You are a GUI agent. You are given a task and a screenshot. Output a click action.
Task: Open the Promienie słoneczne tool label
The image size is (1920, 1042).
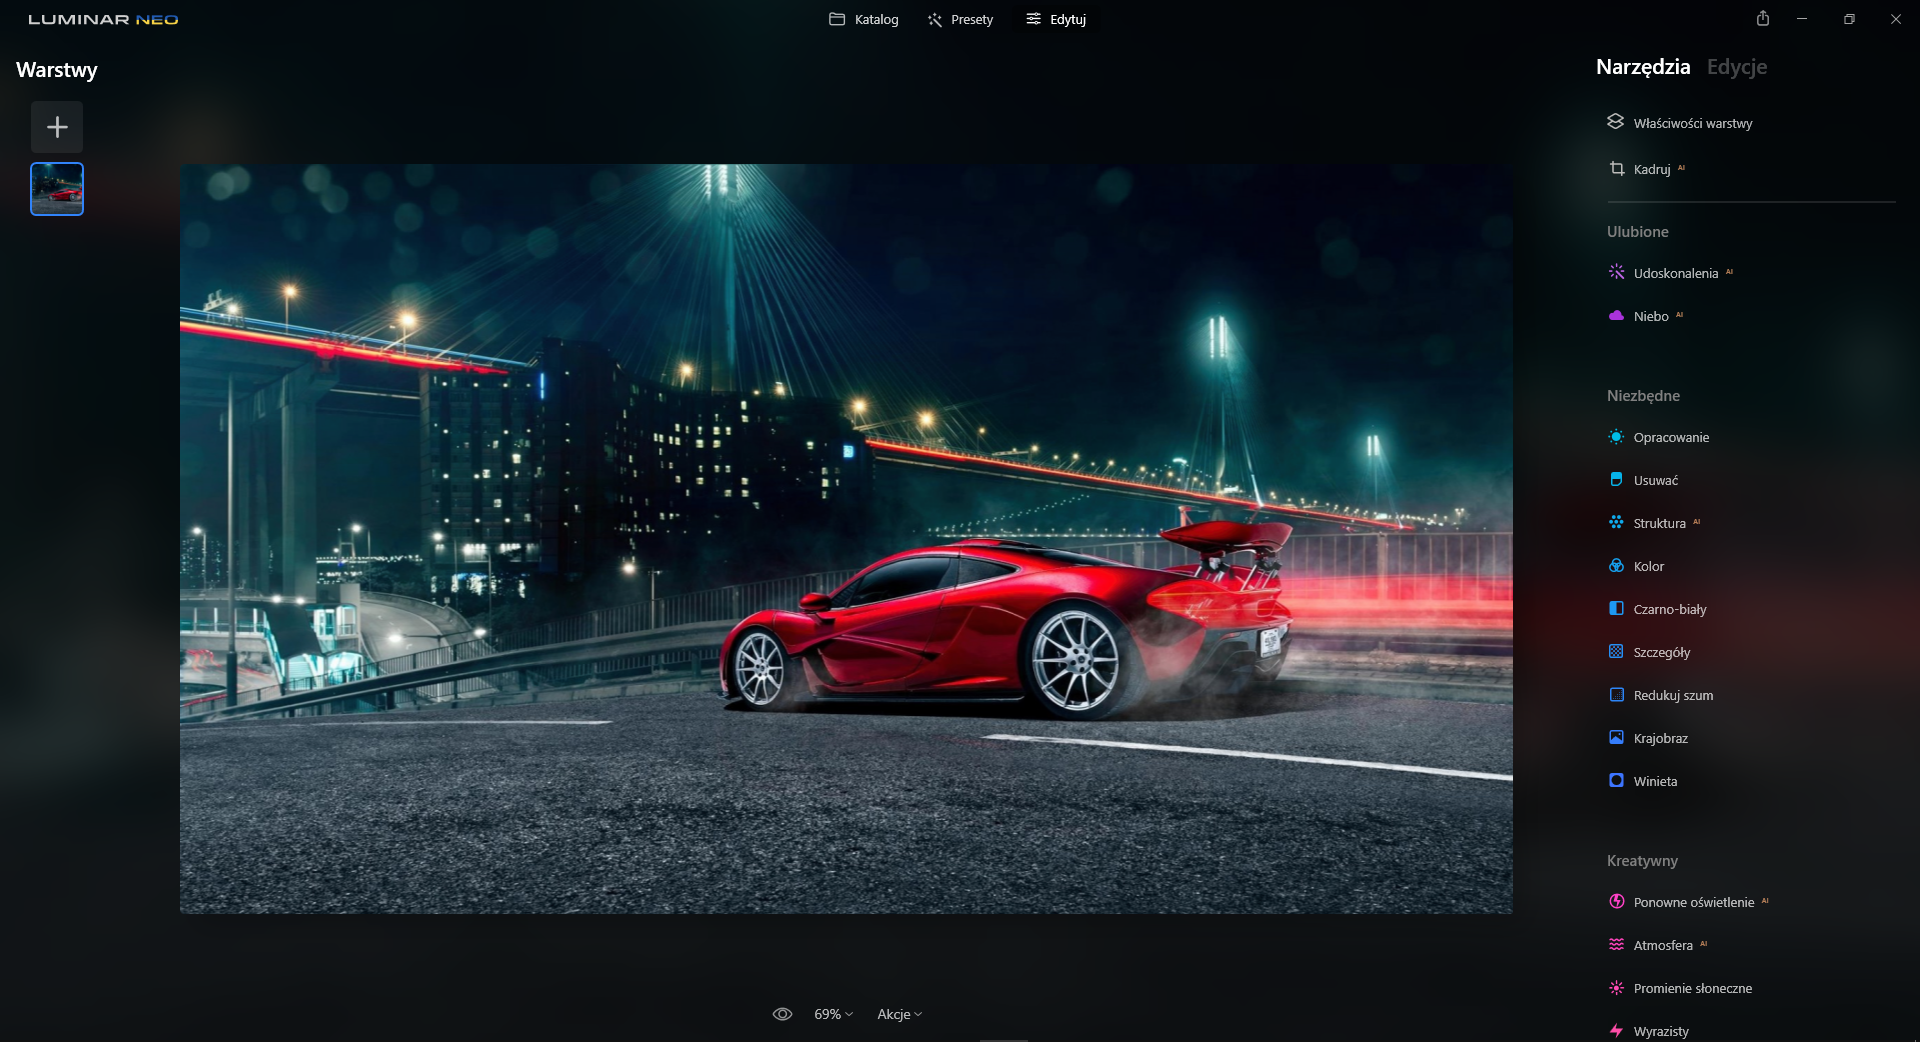[x=1693, y=988]
